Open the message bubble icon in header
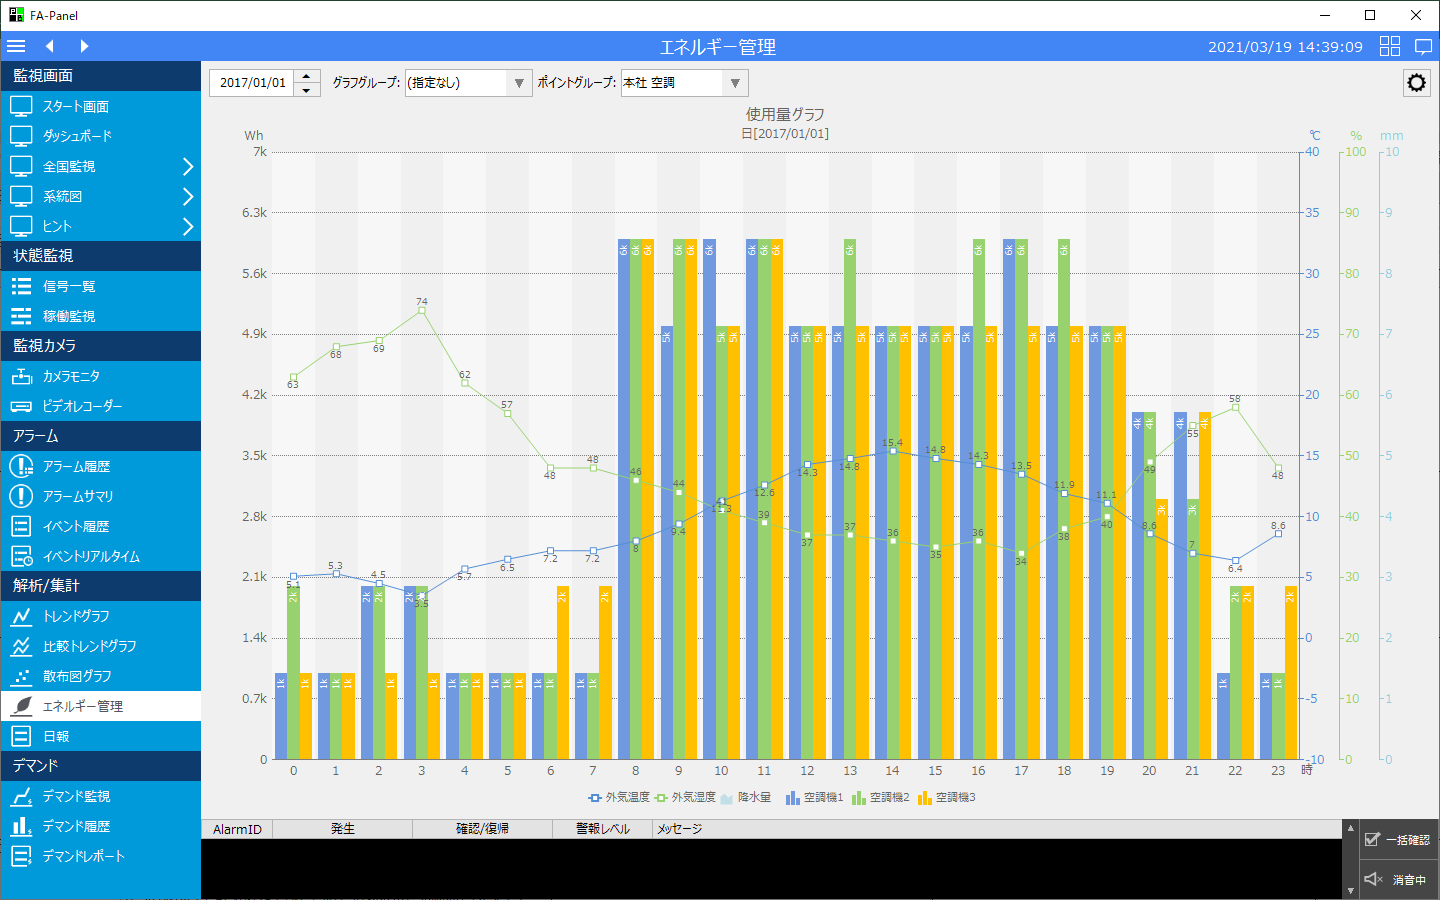 [1423, 46]
